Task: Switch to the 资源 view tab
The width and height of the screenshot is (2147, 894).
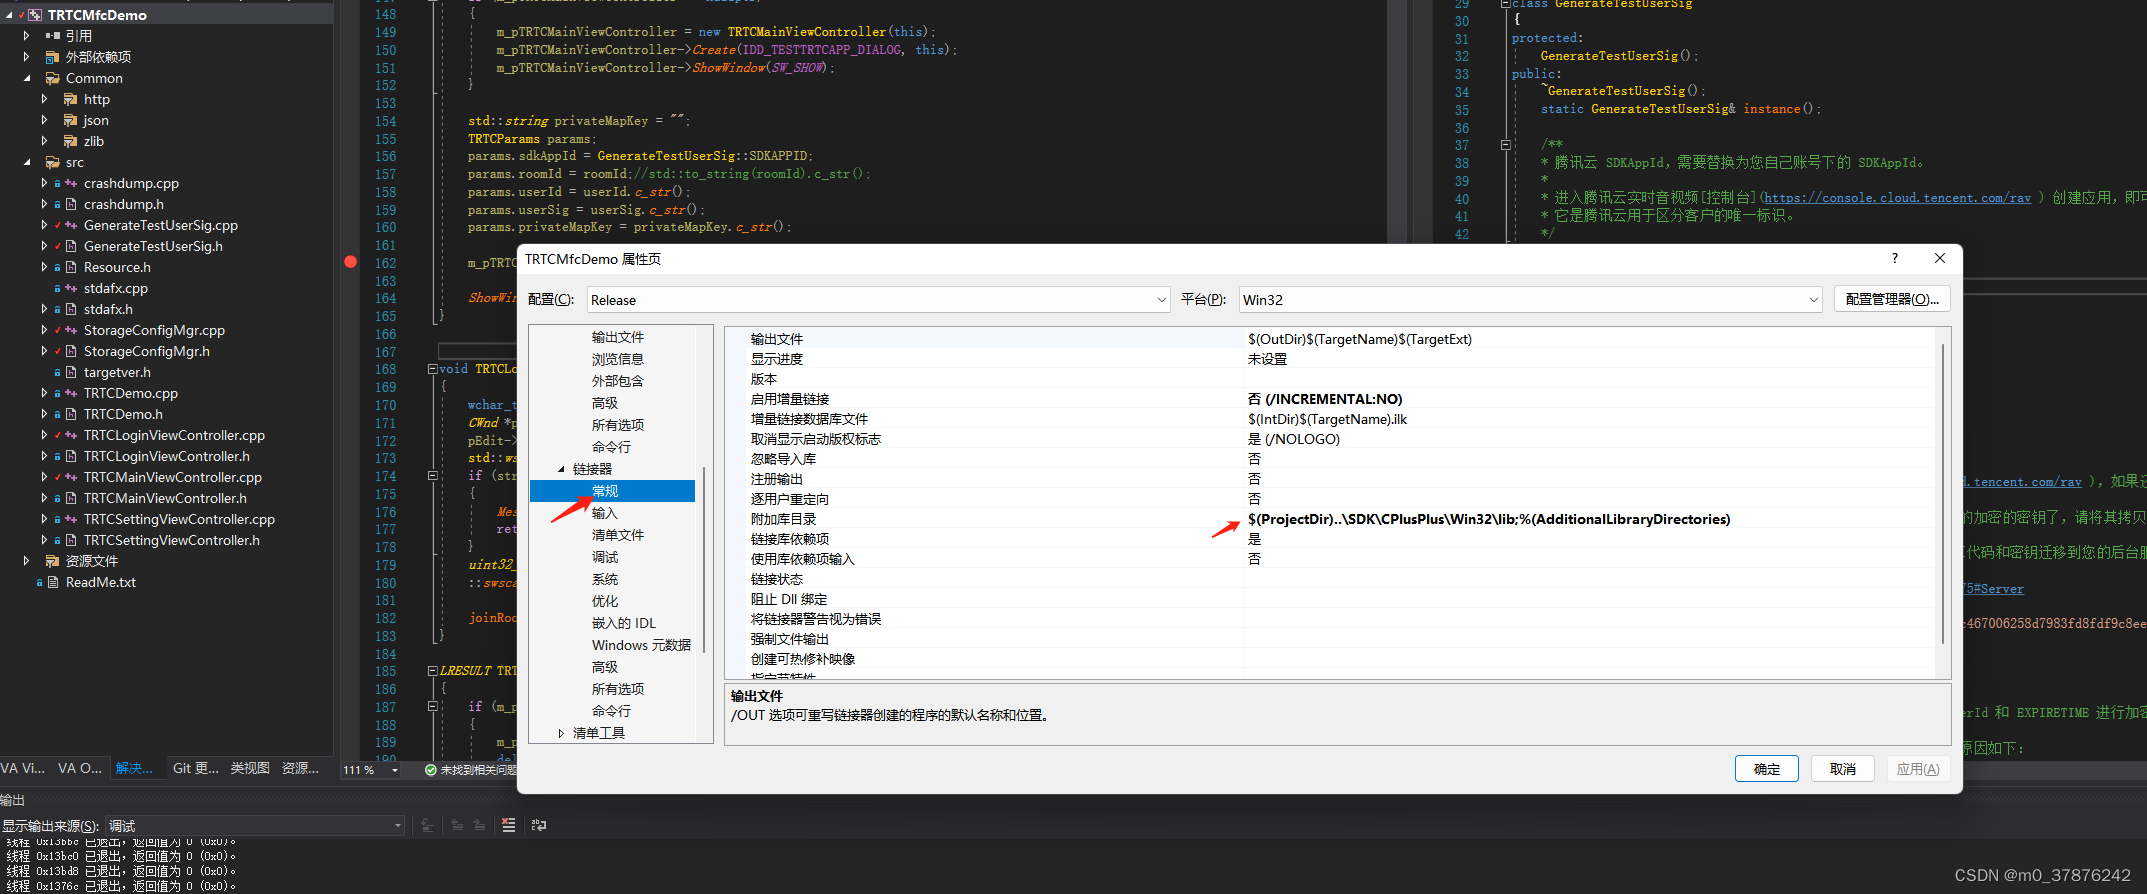Action: click(300, 768)
